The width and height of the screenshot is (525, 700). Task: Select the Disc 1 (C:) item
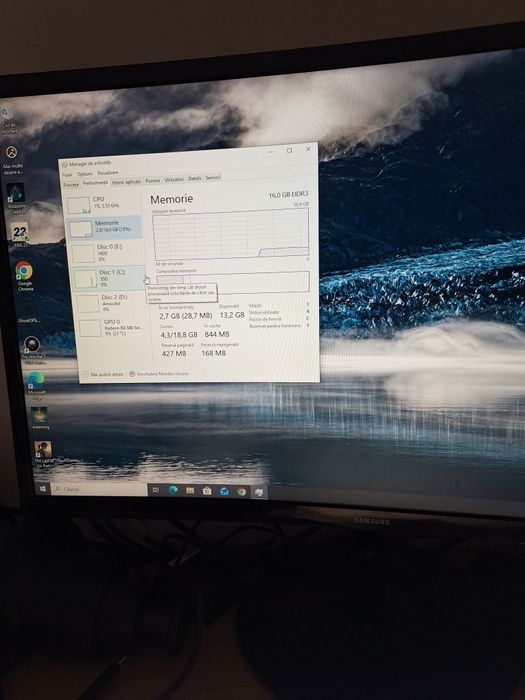tap(108, 278)
